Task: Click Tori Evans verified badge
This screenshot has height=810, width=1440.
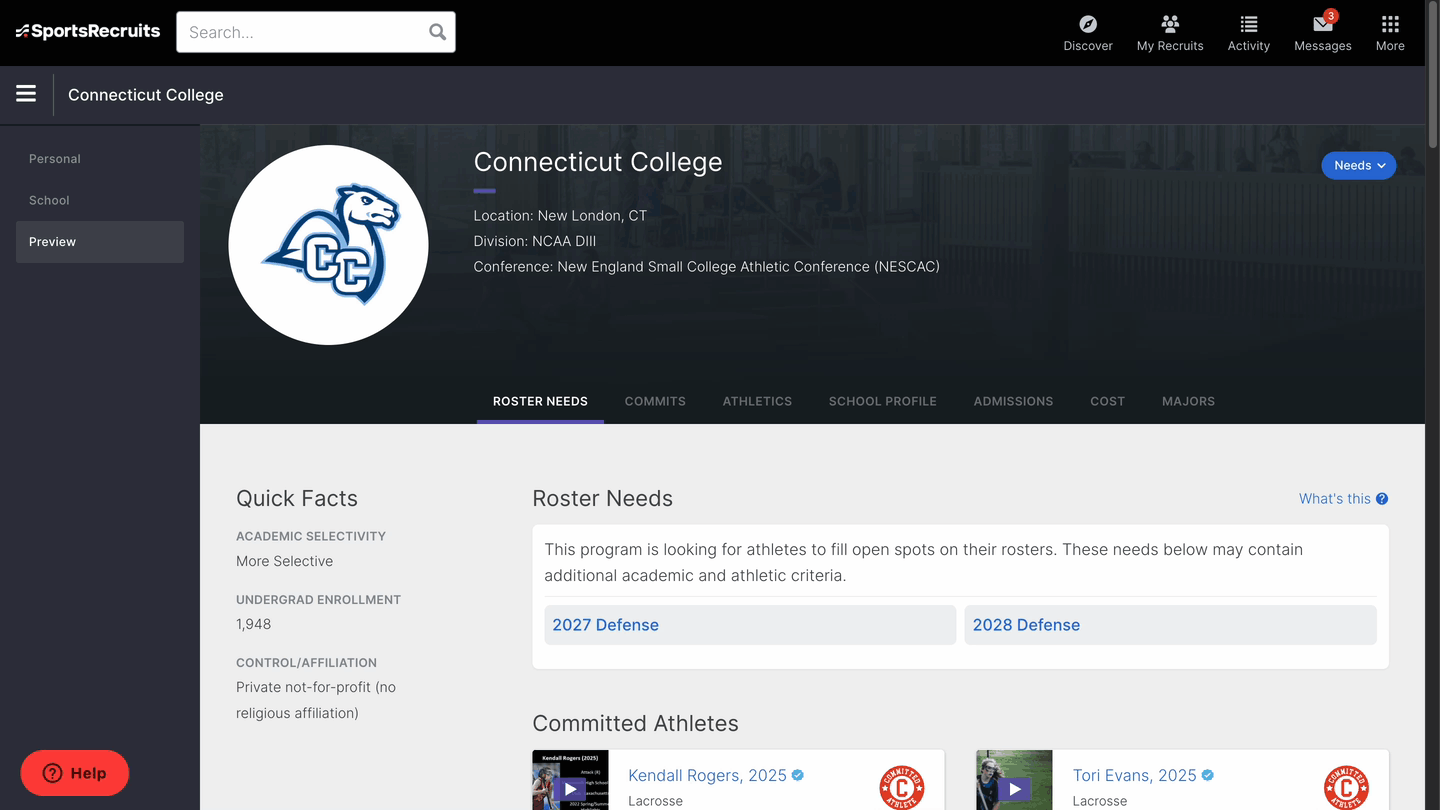Action: point(1208,775)
